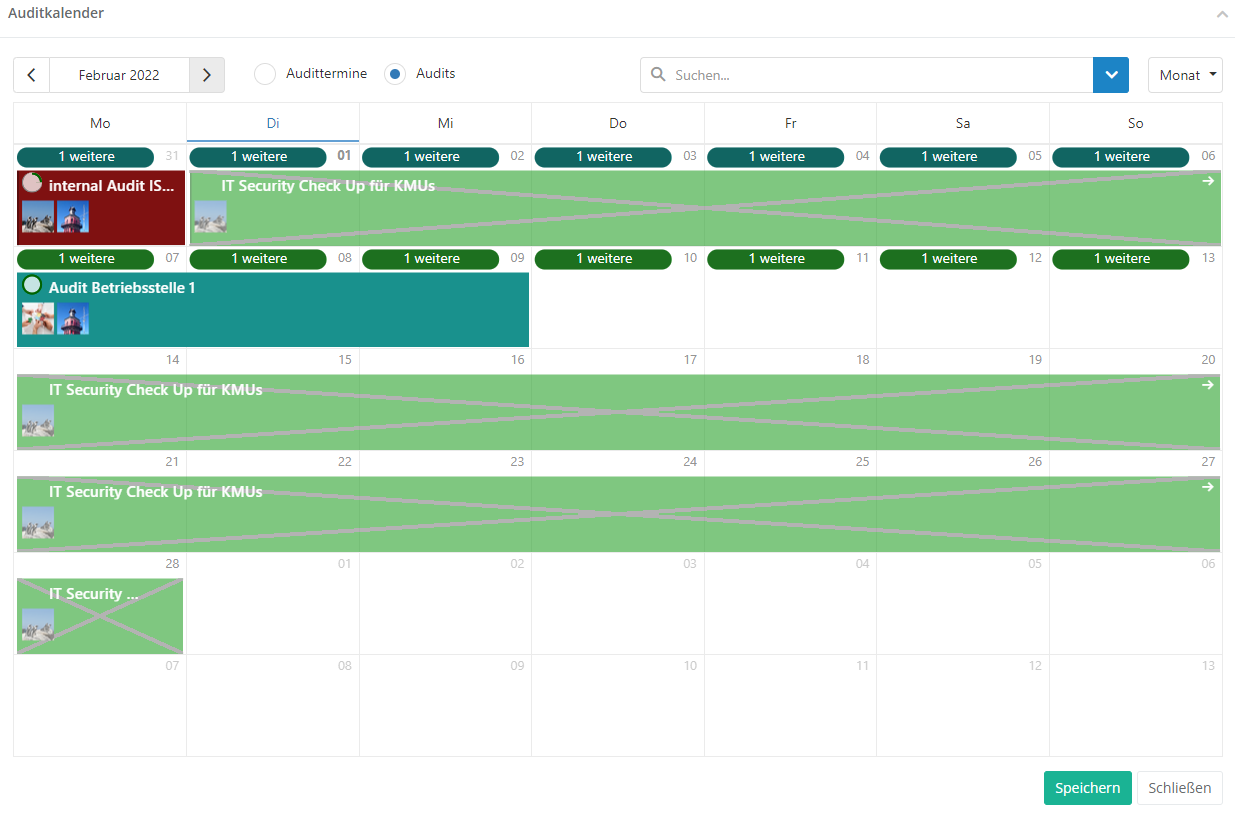Expand '1 weitere' on Monday 31
Image resolution: width=1235 pixels, height=814 pixels.
click(86, 157)
